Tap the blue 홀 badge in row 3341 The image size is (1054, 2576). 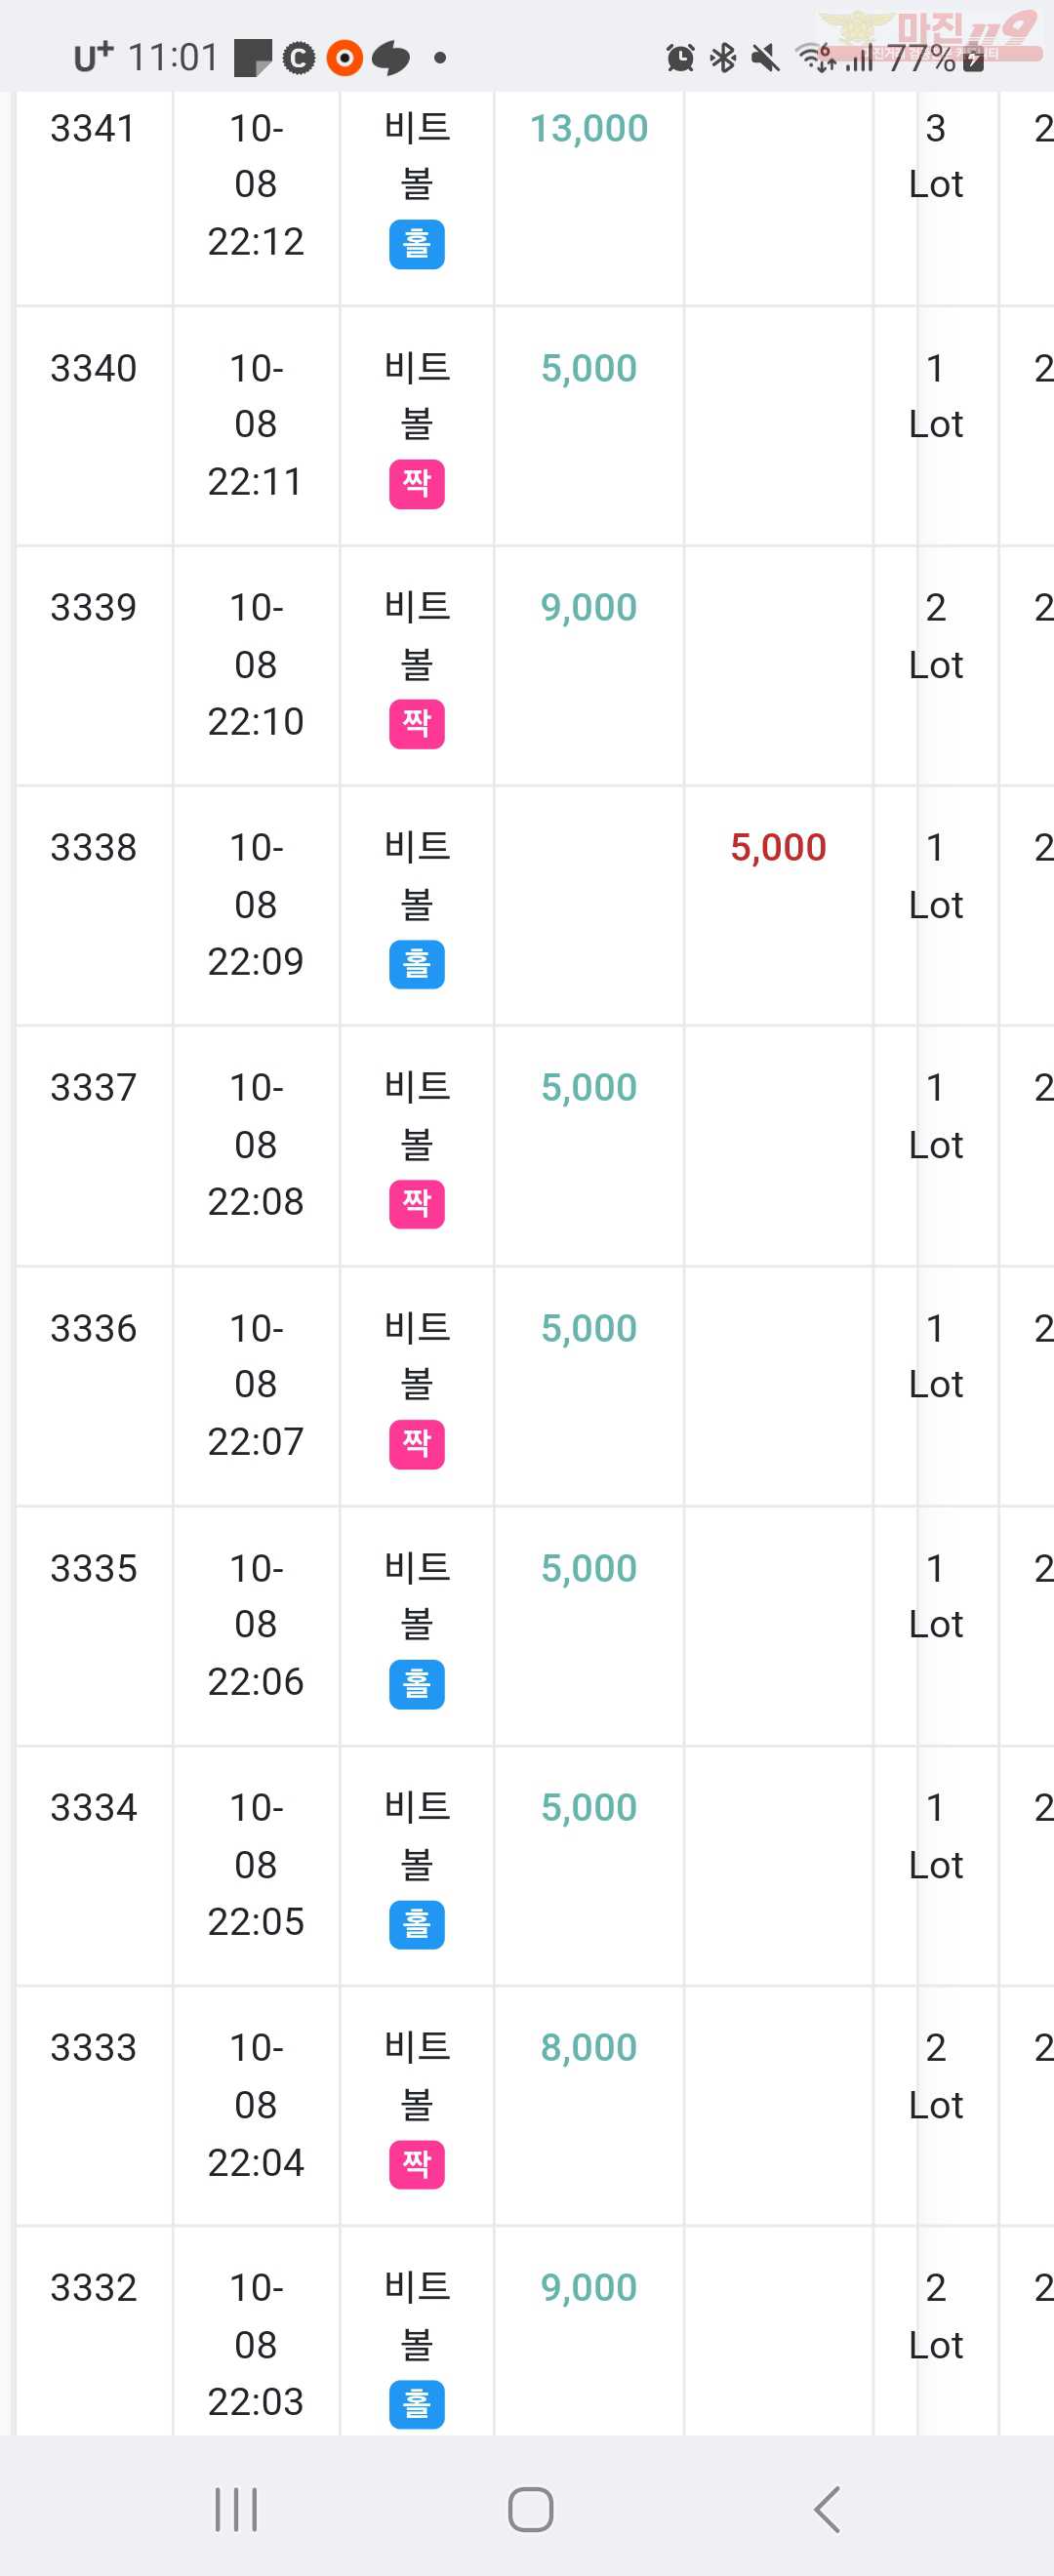[x=416, y=244]
